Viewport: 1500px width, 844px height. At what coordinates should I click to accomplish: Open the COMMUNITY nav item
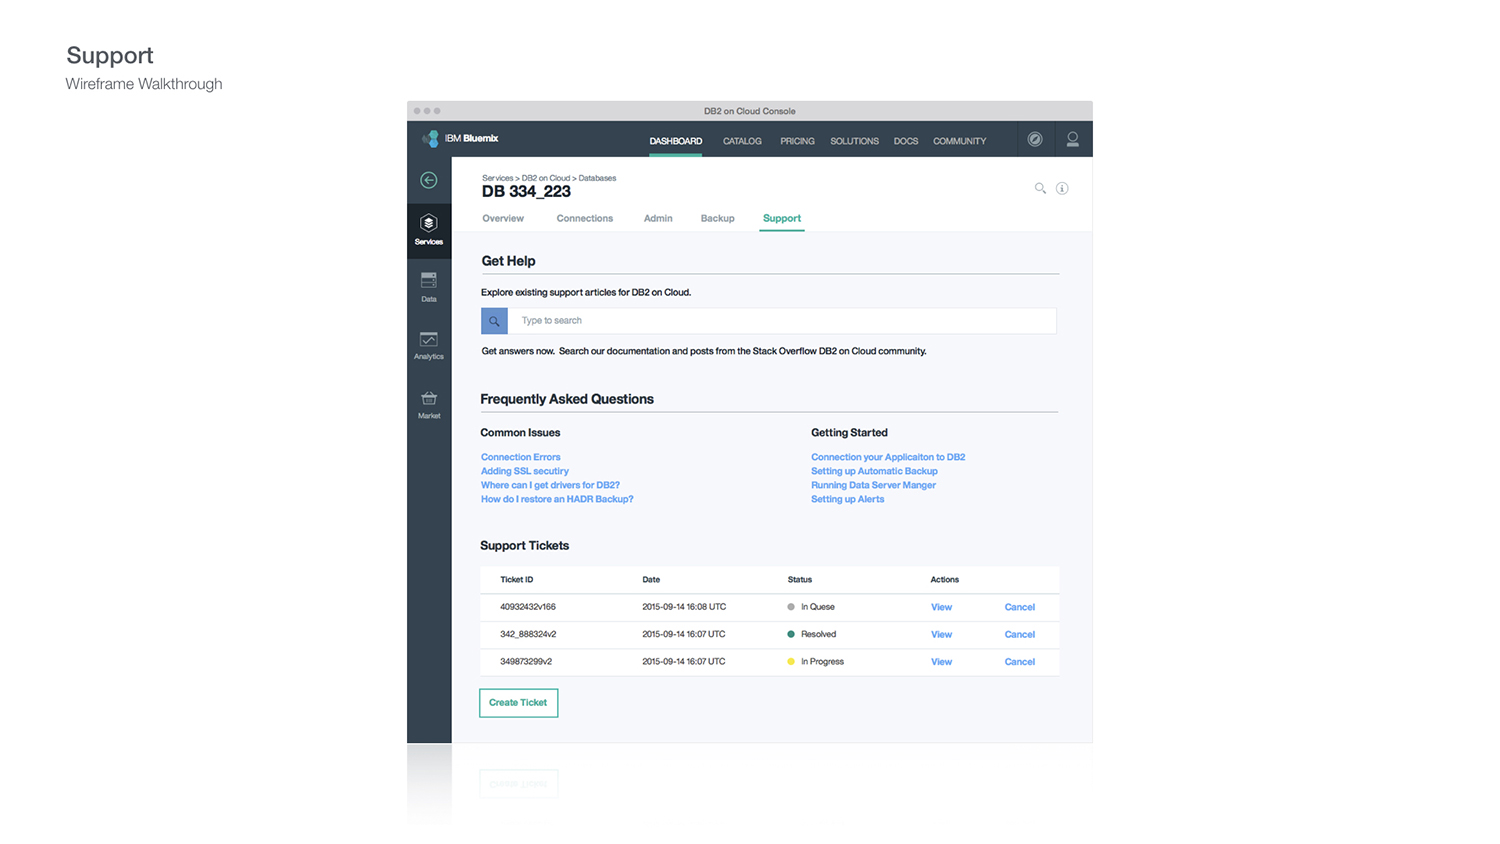coord(960,141)
